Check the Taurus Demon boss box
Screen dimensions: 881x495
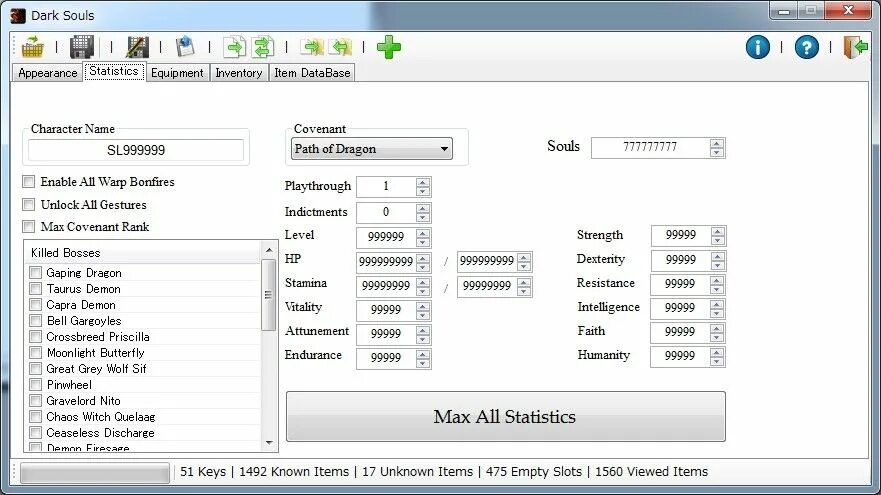[x=35, y=289]
